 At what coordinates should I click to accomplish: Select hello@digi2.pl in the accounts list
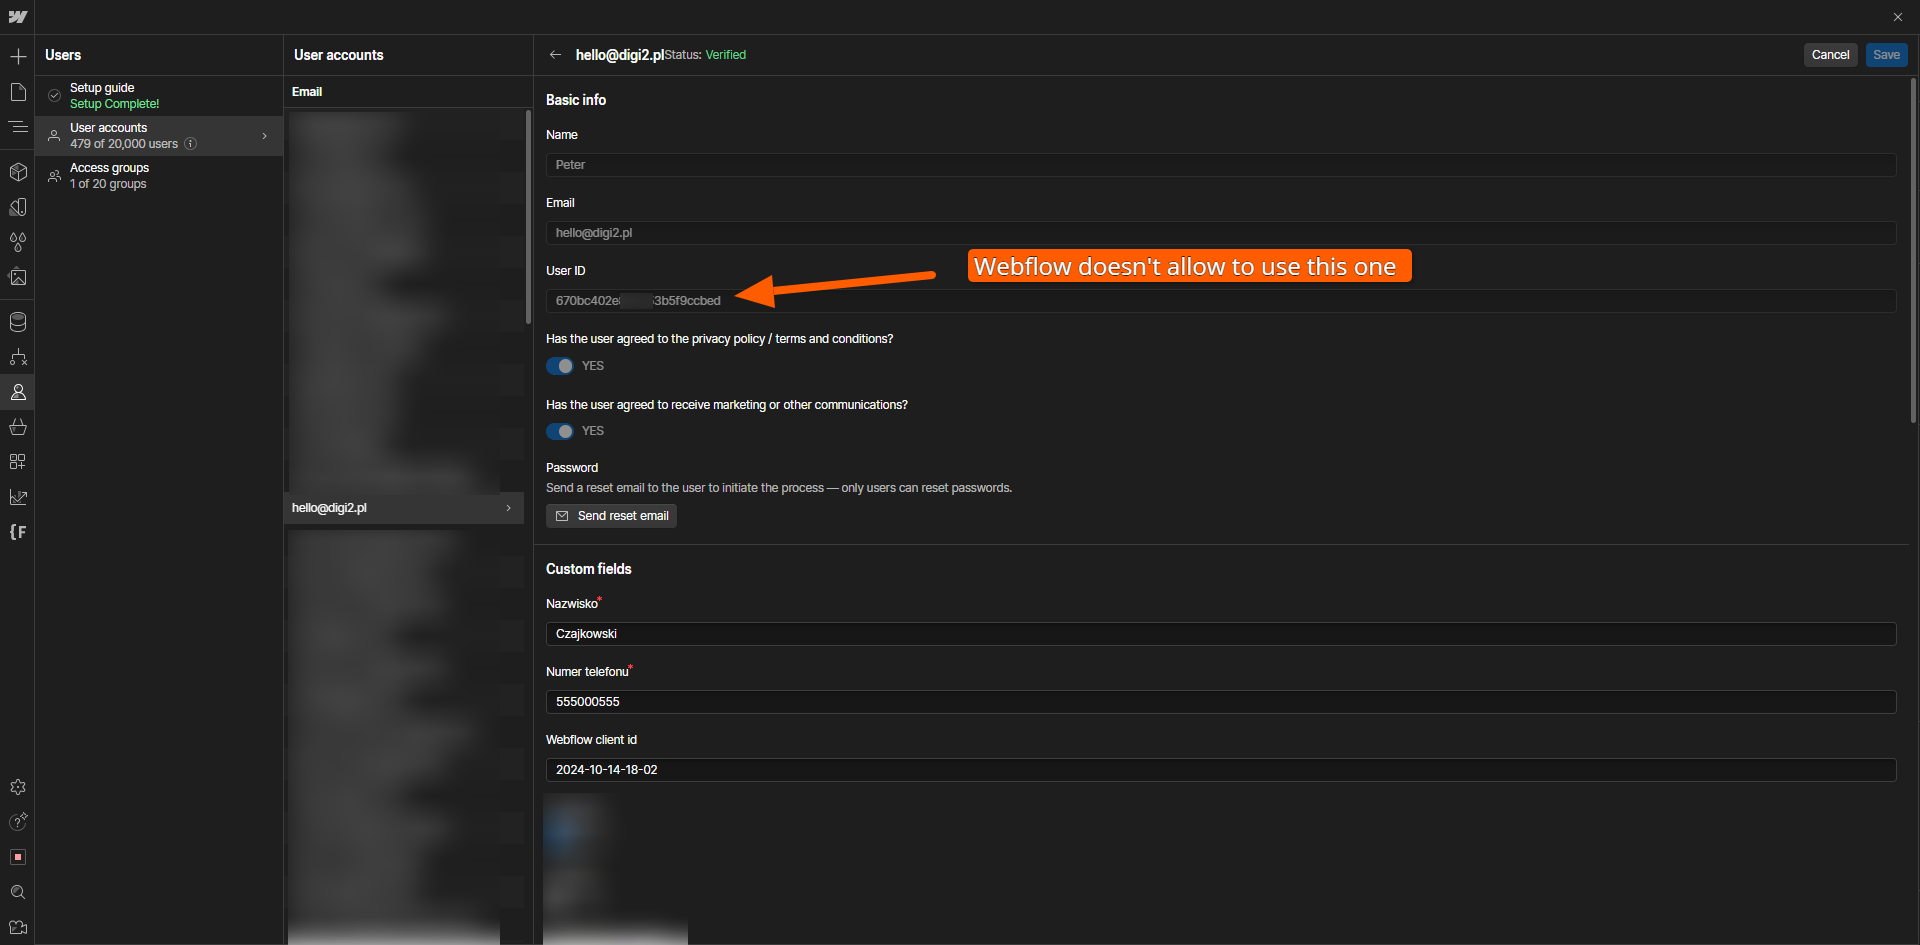404,508
